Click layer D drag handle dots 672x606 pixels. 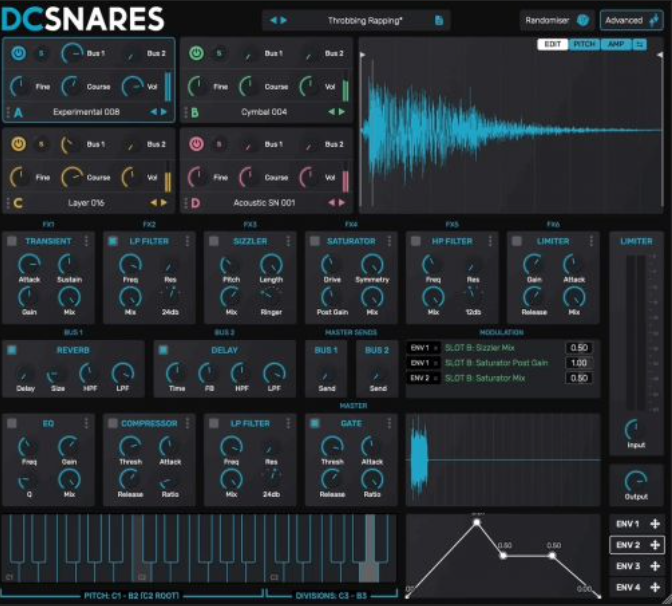click(x=186, y=203)
